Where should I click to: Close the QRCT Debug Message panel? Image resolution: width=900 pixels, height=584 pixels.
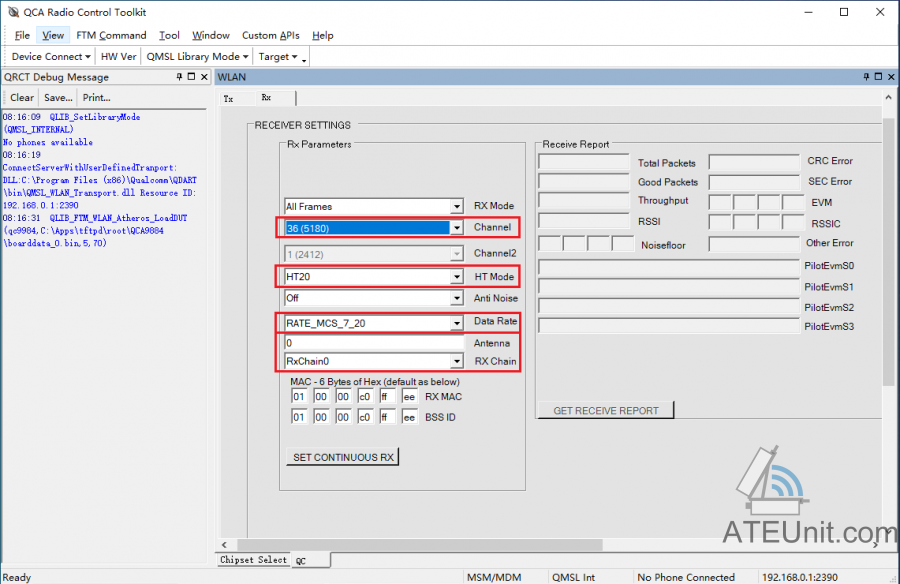point(204,76)
